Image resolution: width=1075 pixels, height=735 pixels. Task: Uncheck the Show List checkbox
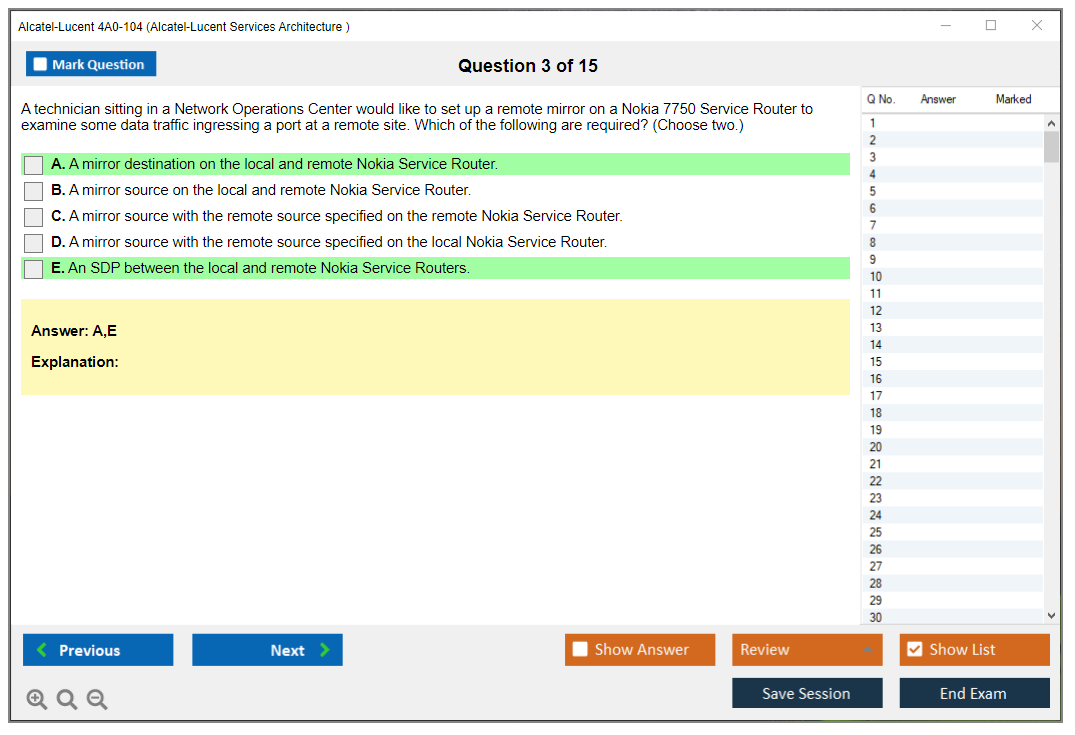(914, 650)
